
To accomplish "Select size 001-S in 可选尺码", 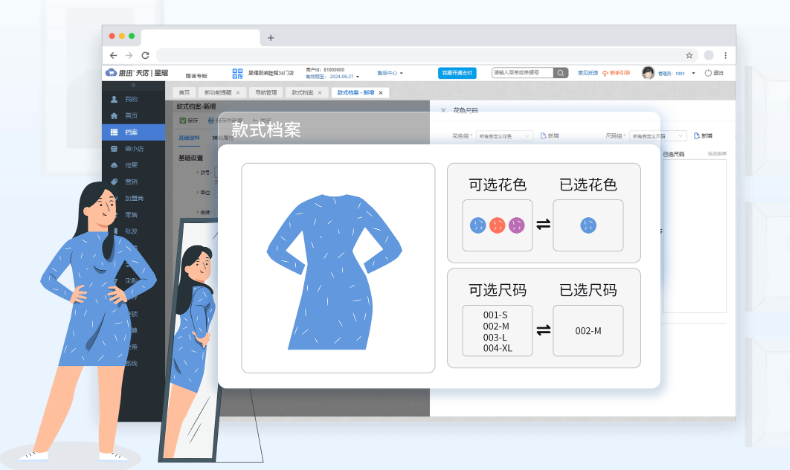I will tap(495, 315).
